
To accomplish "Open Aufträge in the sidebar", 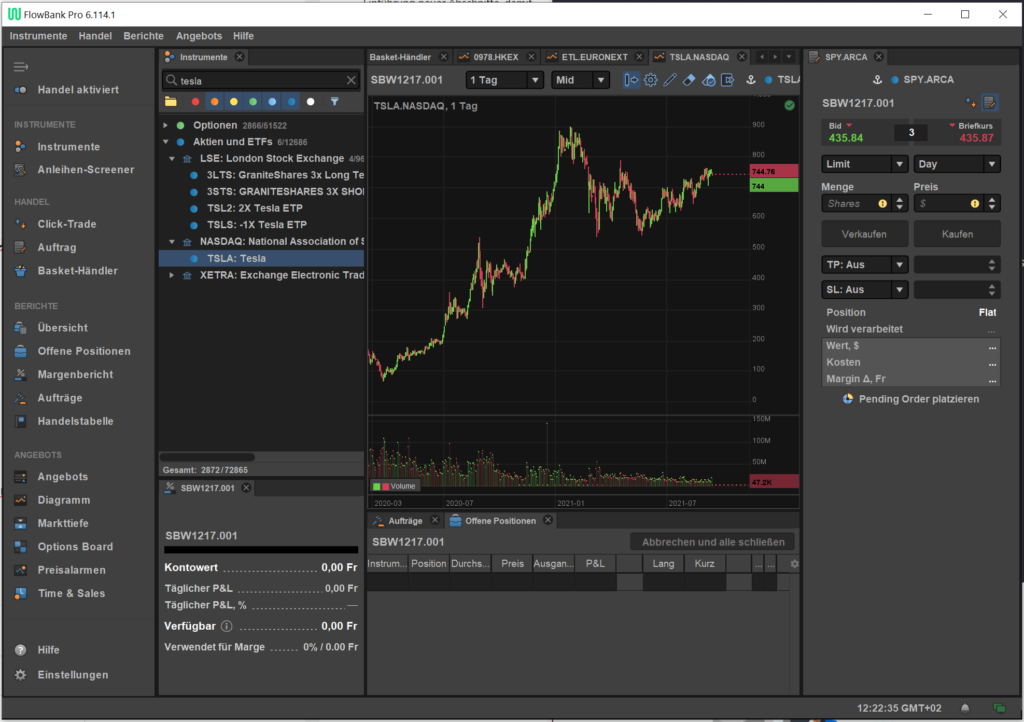I will point(59,398).
